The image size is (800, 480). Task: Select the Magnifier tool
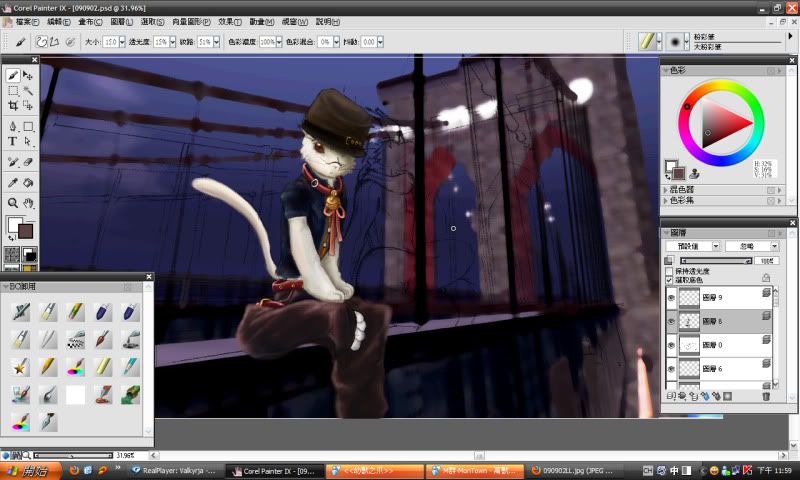tap(13, 203)
